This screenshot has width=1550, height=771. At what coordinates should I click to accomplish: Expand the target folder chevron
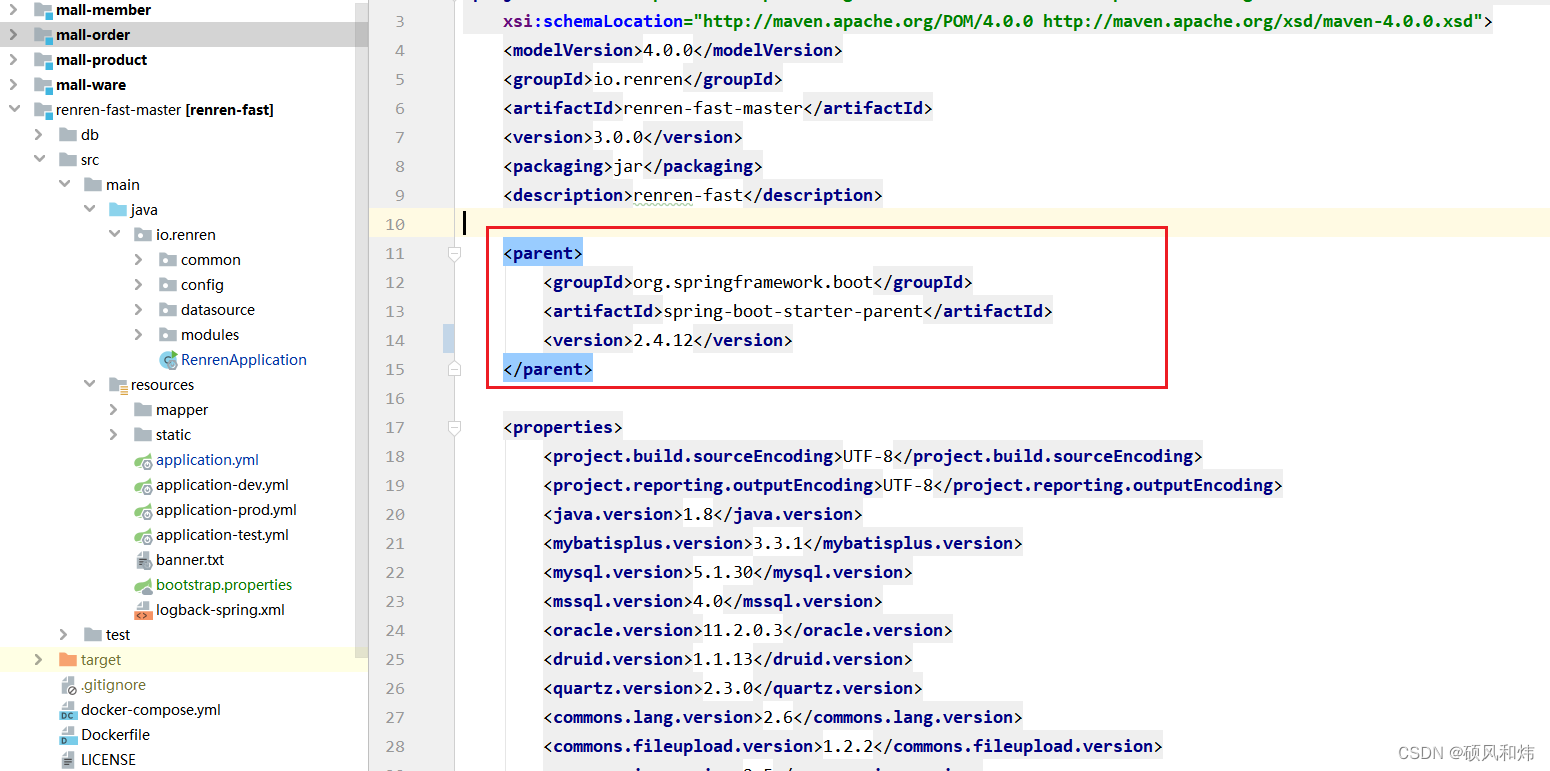[x=38, y=660]
